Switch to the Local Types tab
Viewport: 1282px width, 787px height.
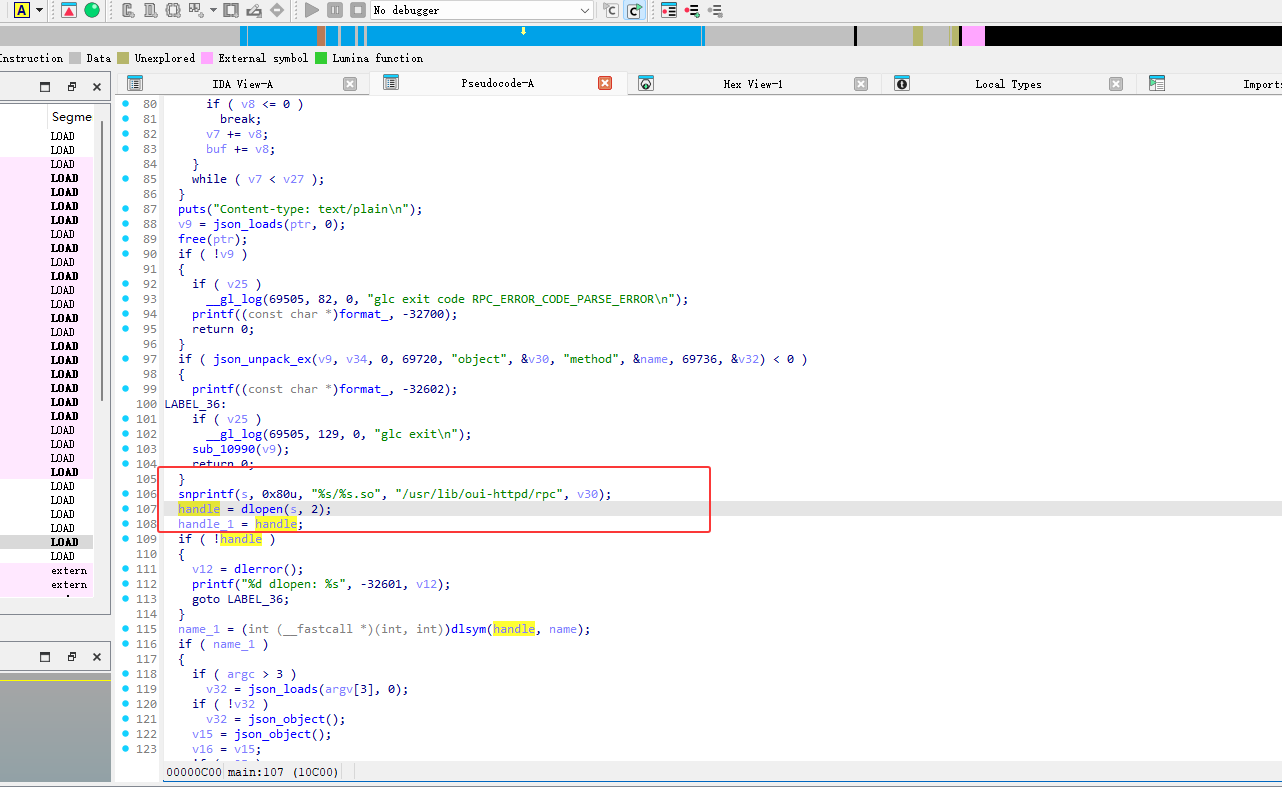click(x=1008, y=84)
